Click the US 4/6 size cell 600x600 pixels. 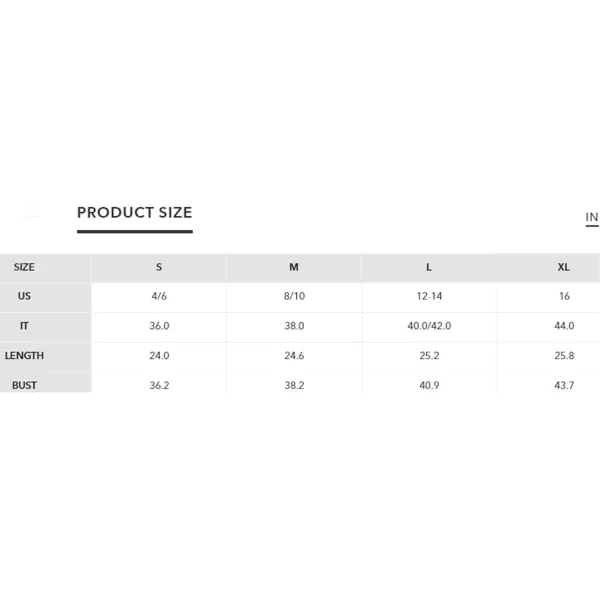159,296
